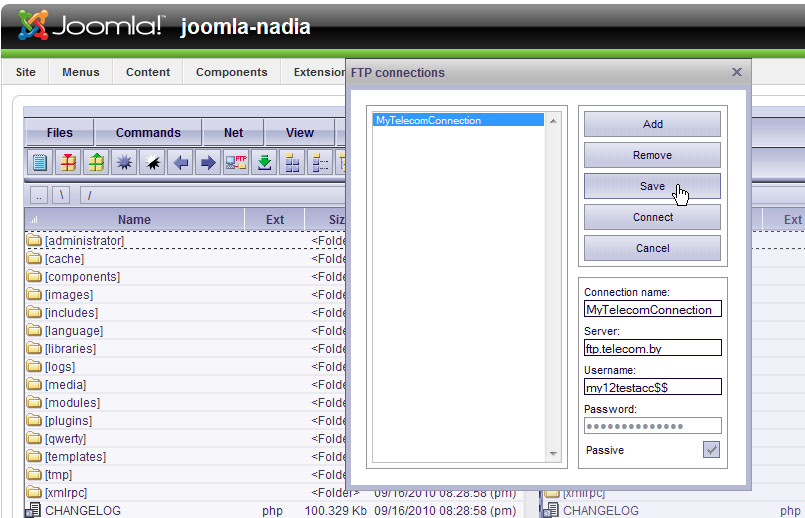Screen dimensions: 805x518
Task: Click the connections list scrollbar up arrow
Action: tap(553, 121)
